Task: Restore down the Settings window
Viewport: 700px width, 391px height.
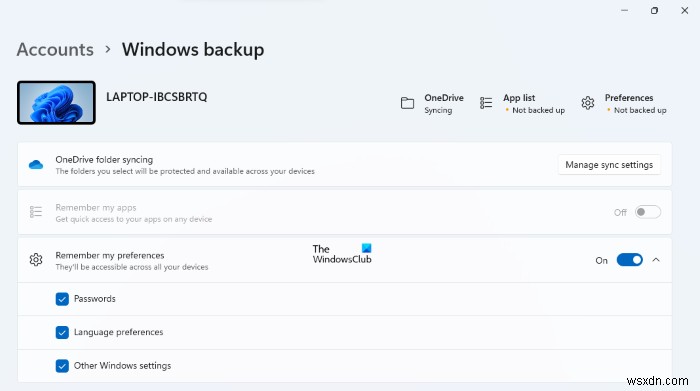Action: [x=654, y=10]
